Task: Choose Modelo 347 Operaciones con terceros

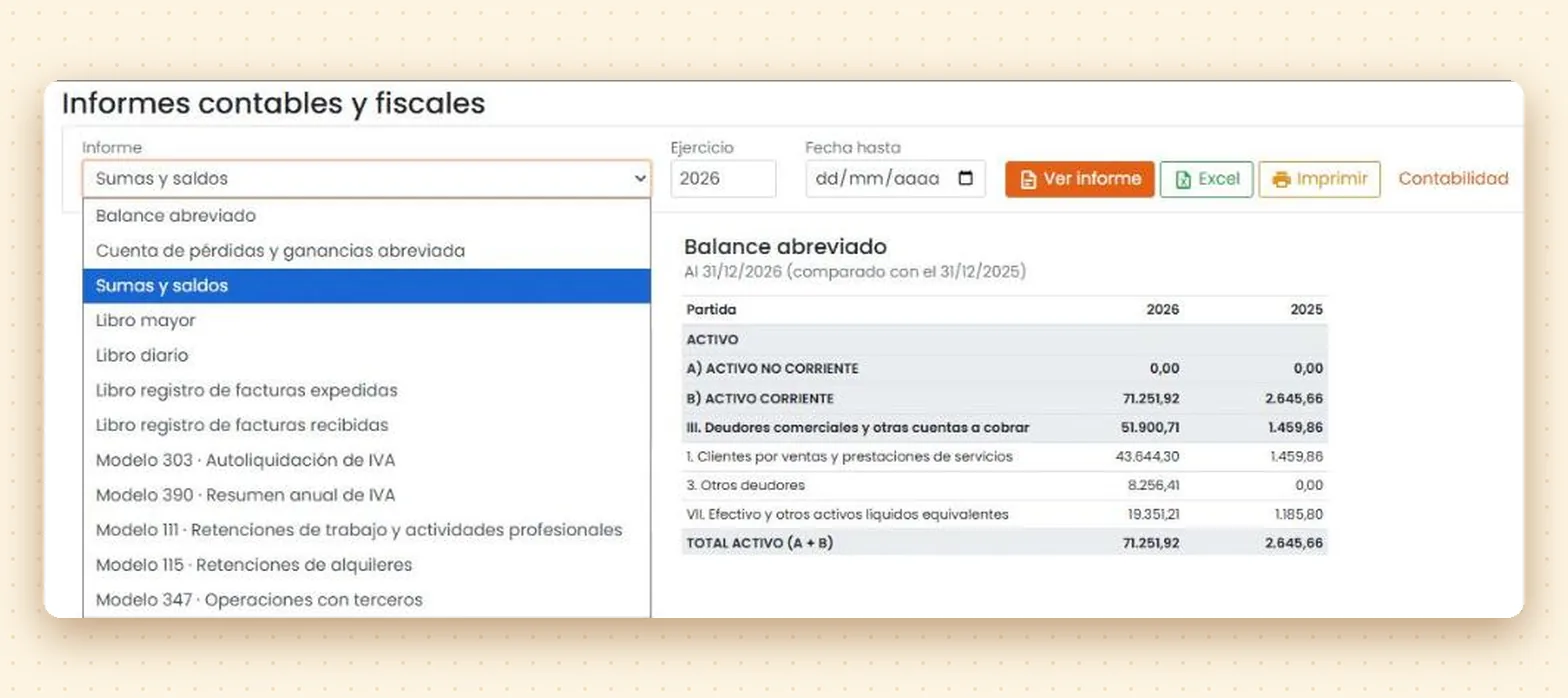Action: click(x=366, y=600)
